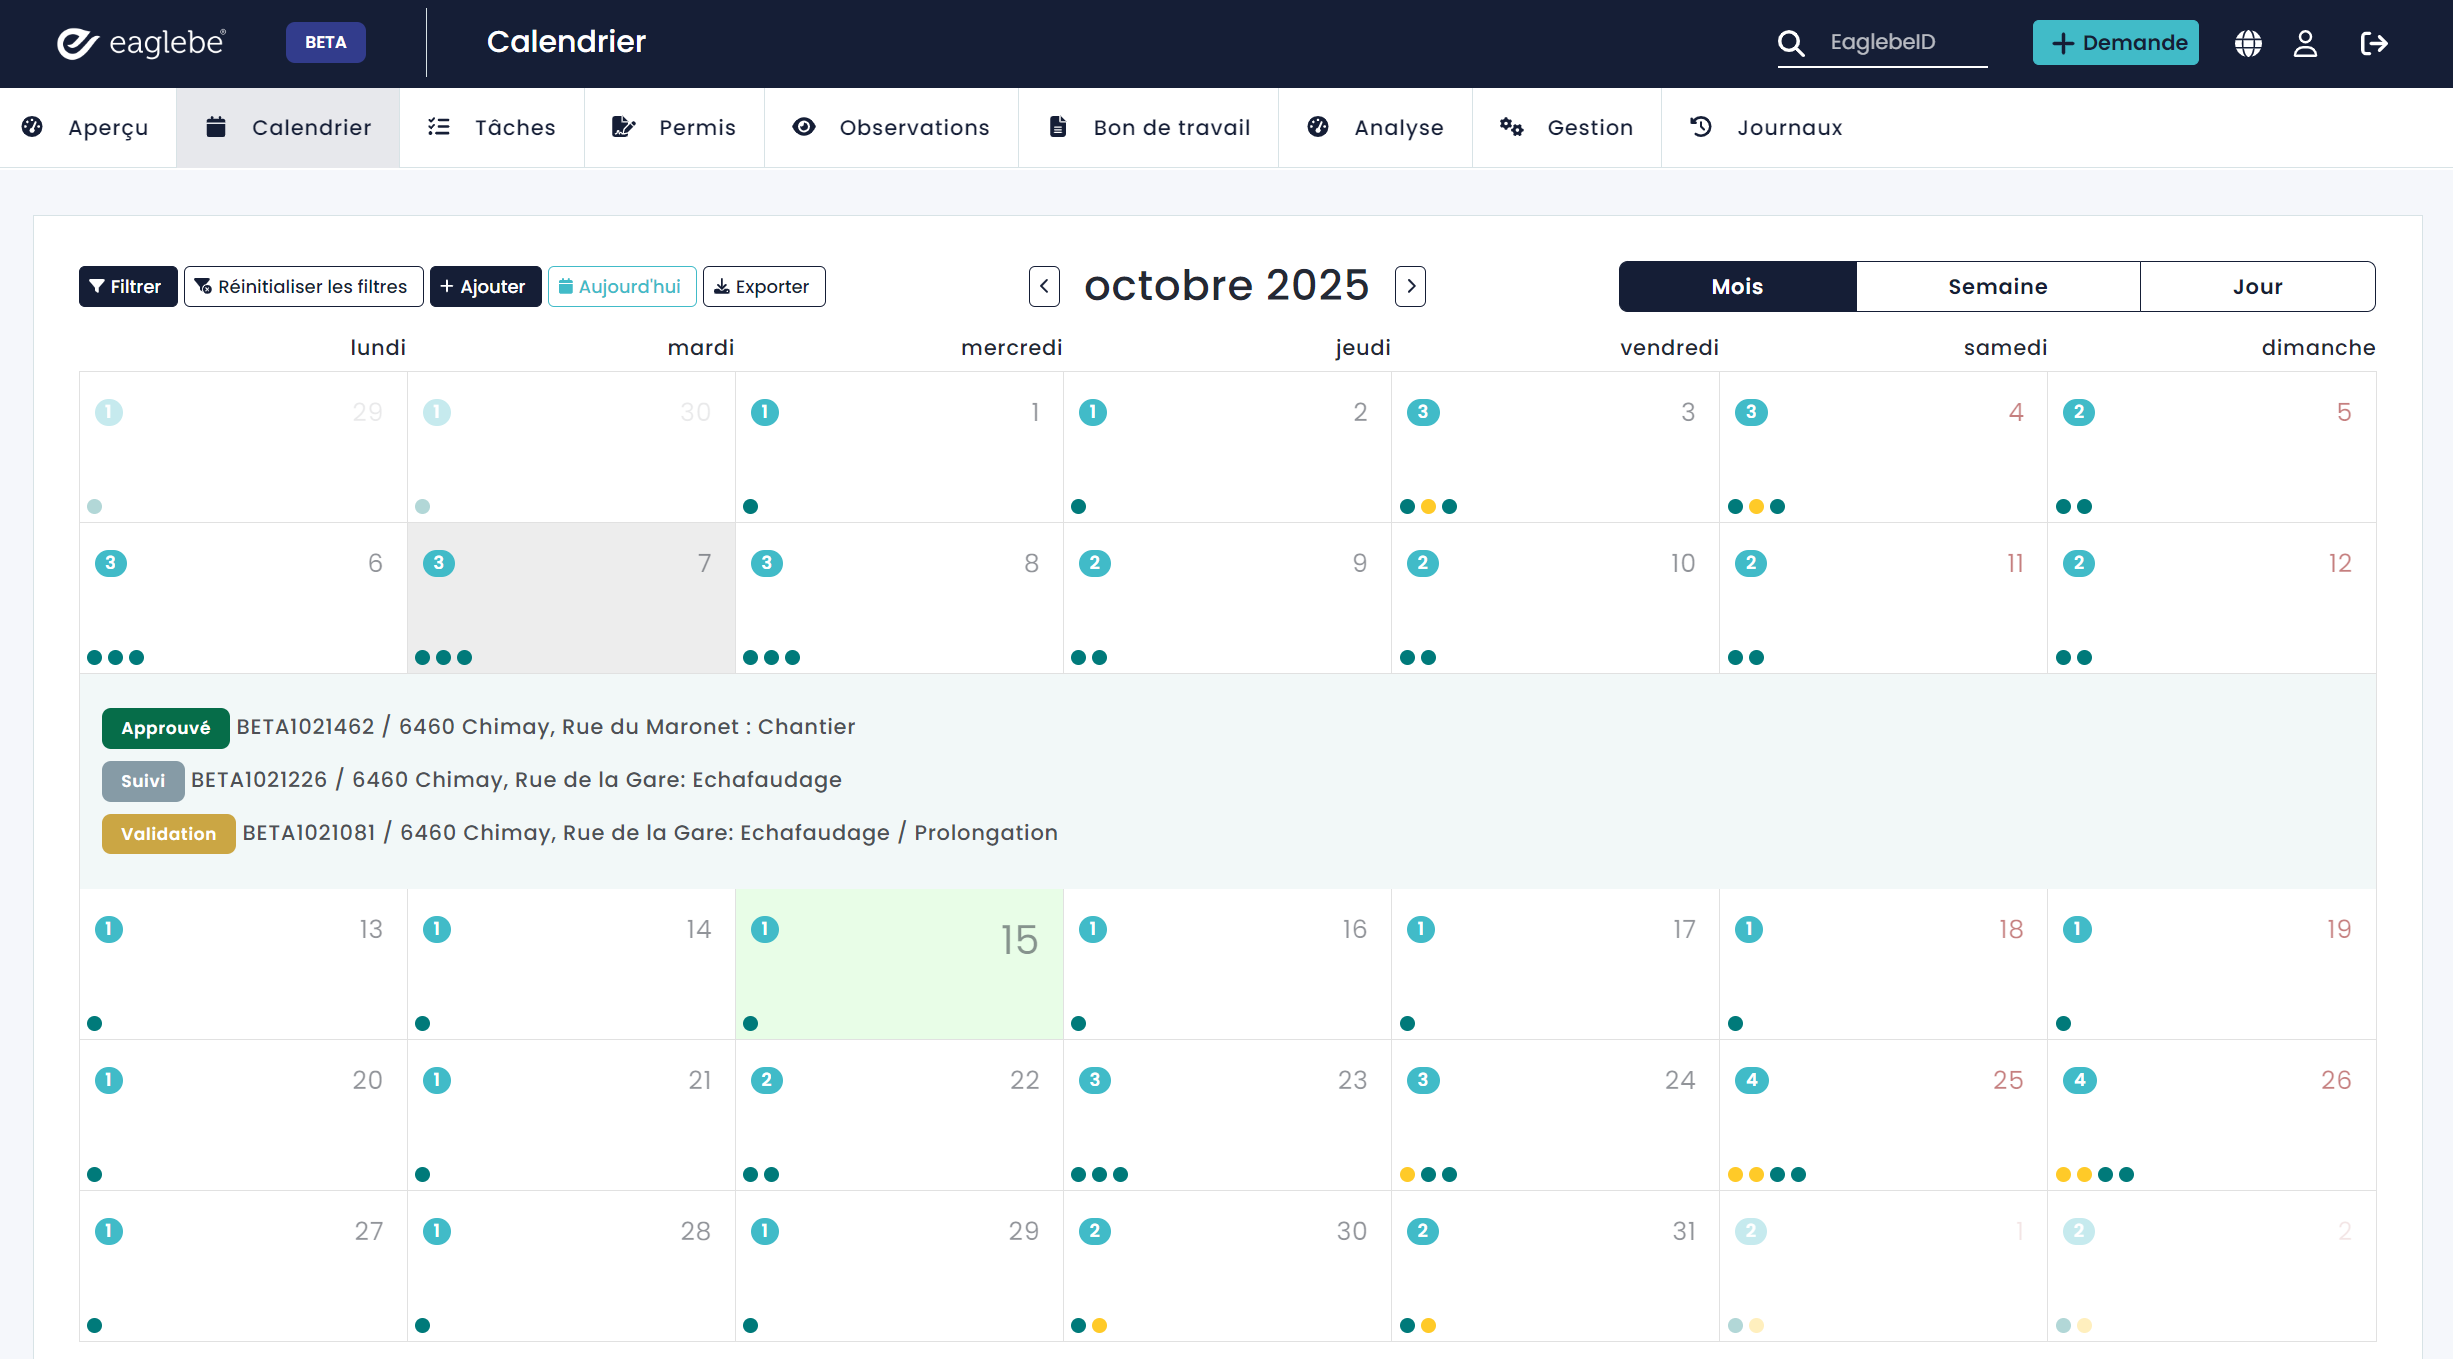Switch calendar view to Jour
This screenshot has height=1359, width=2453.
pos(2257,287)
